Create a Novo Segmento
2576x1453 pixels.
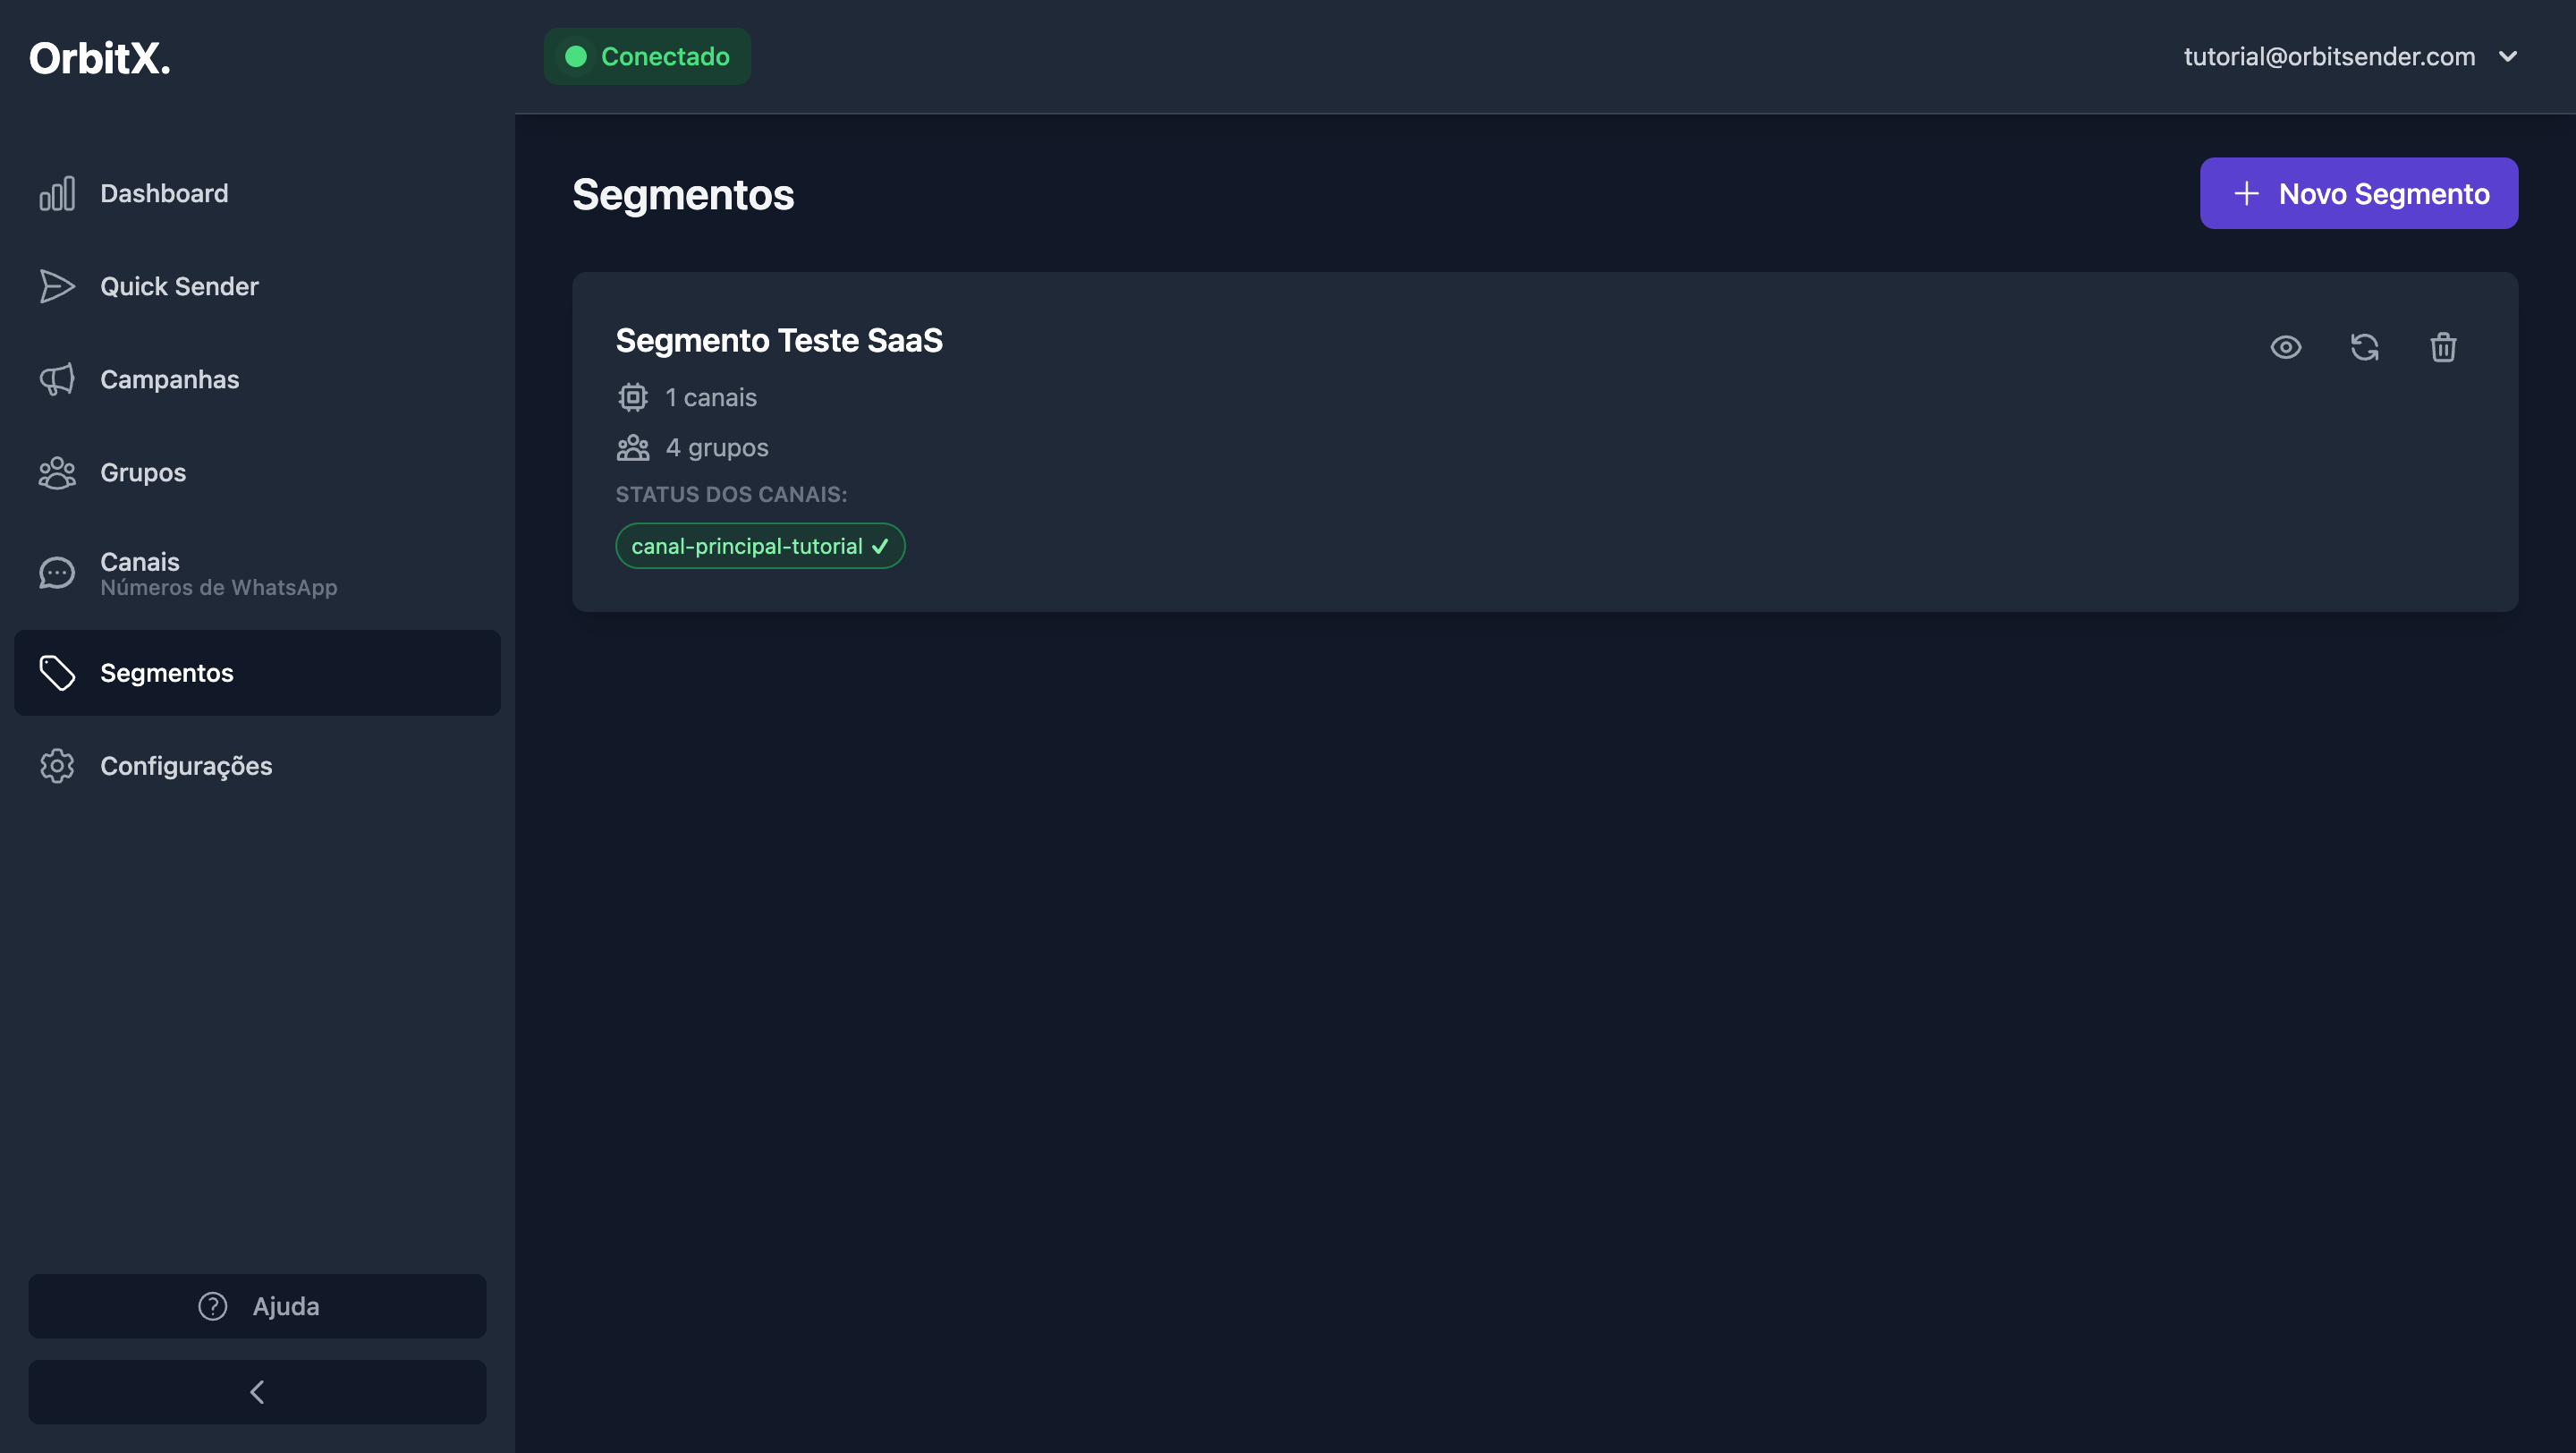point(2357,193)
